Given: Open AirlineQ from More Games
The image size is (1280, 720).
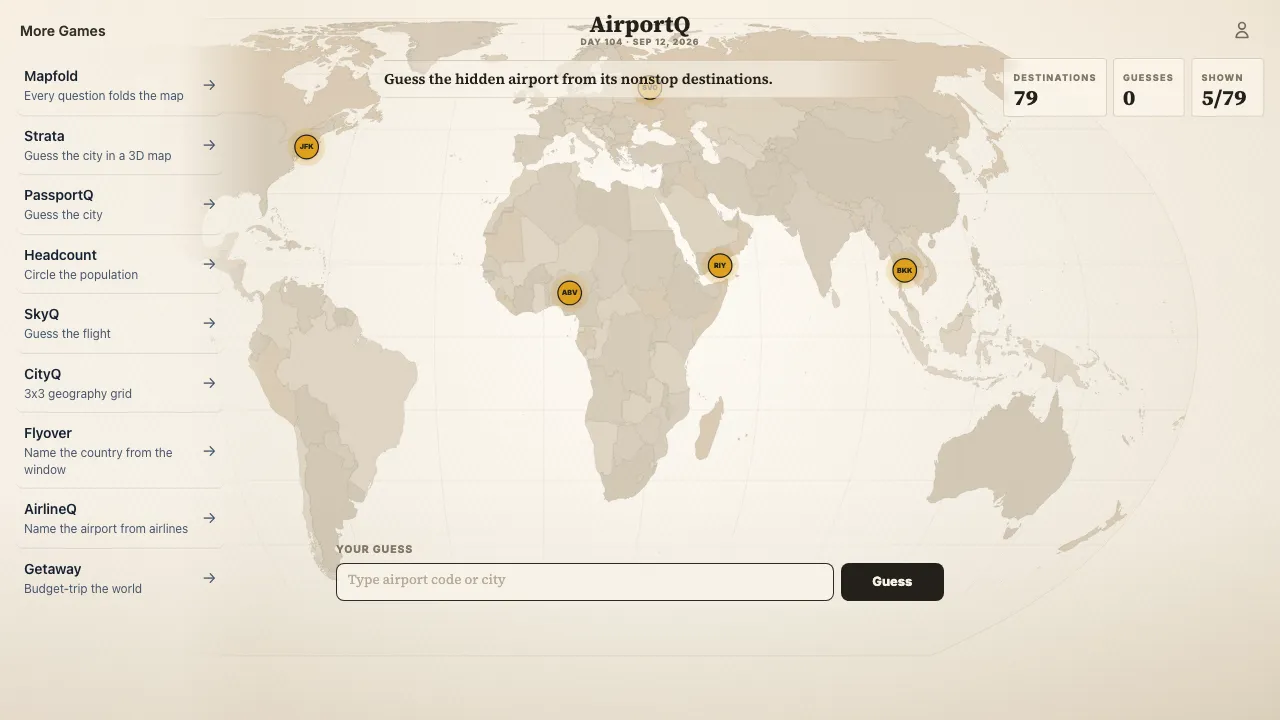Looking at the screenshot, I should pos(120,518).
